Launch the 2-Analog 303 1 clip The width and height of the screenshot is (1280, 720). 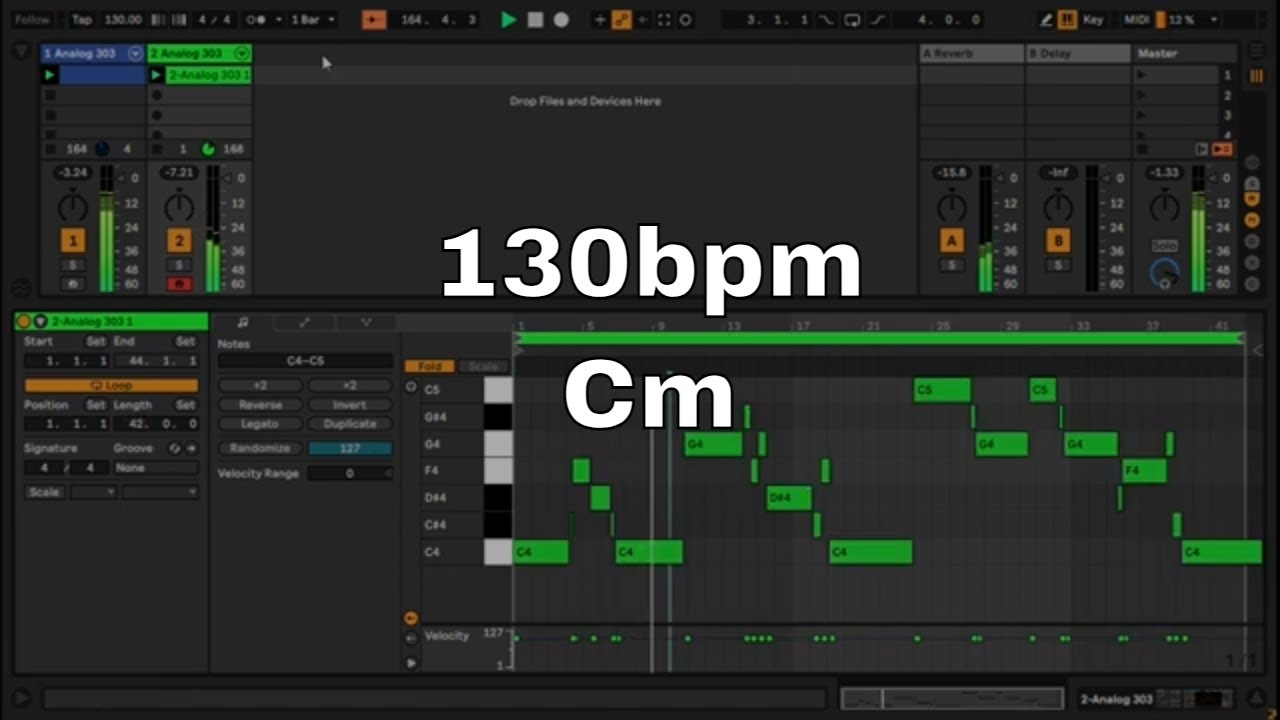156,75
